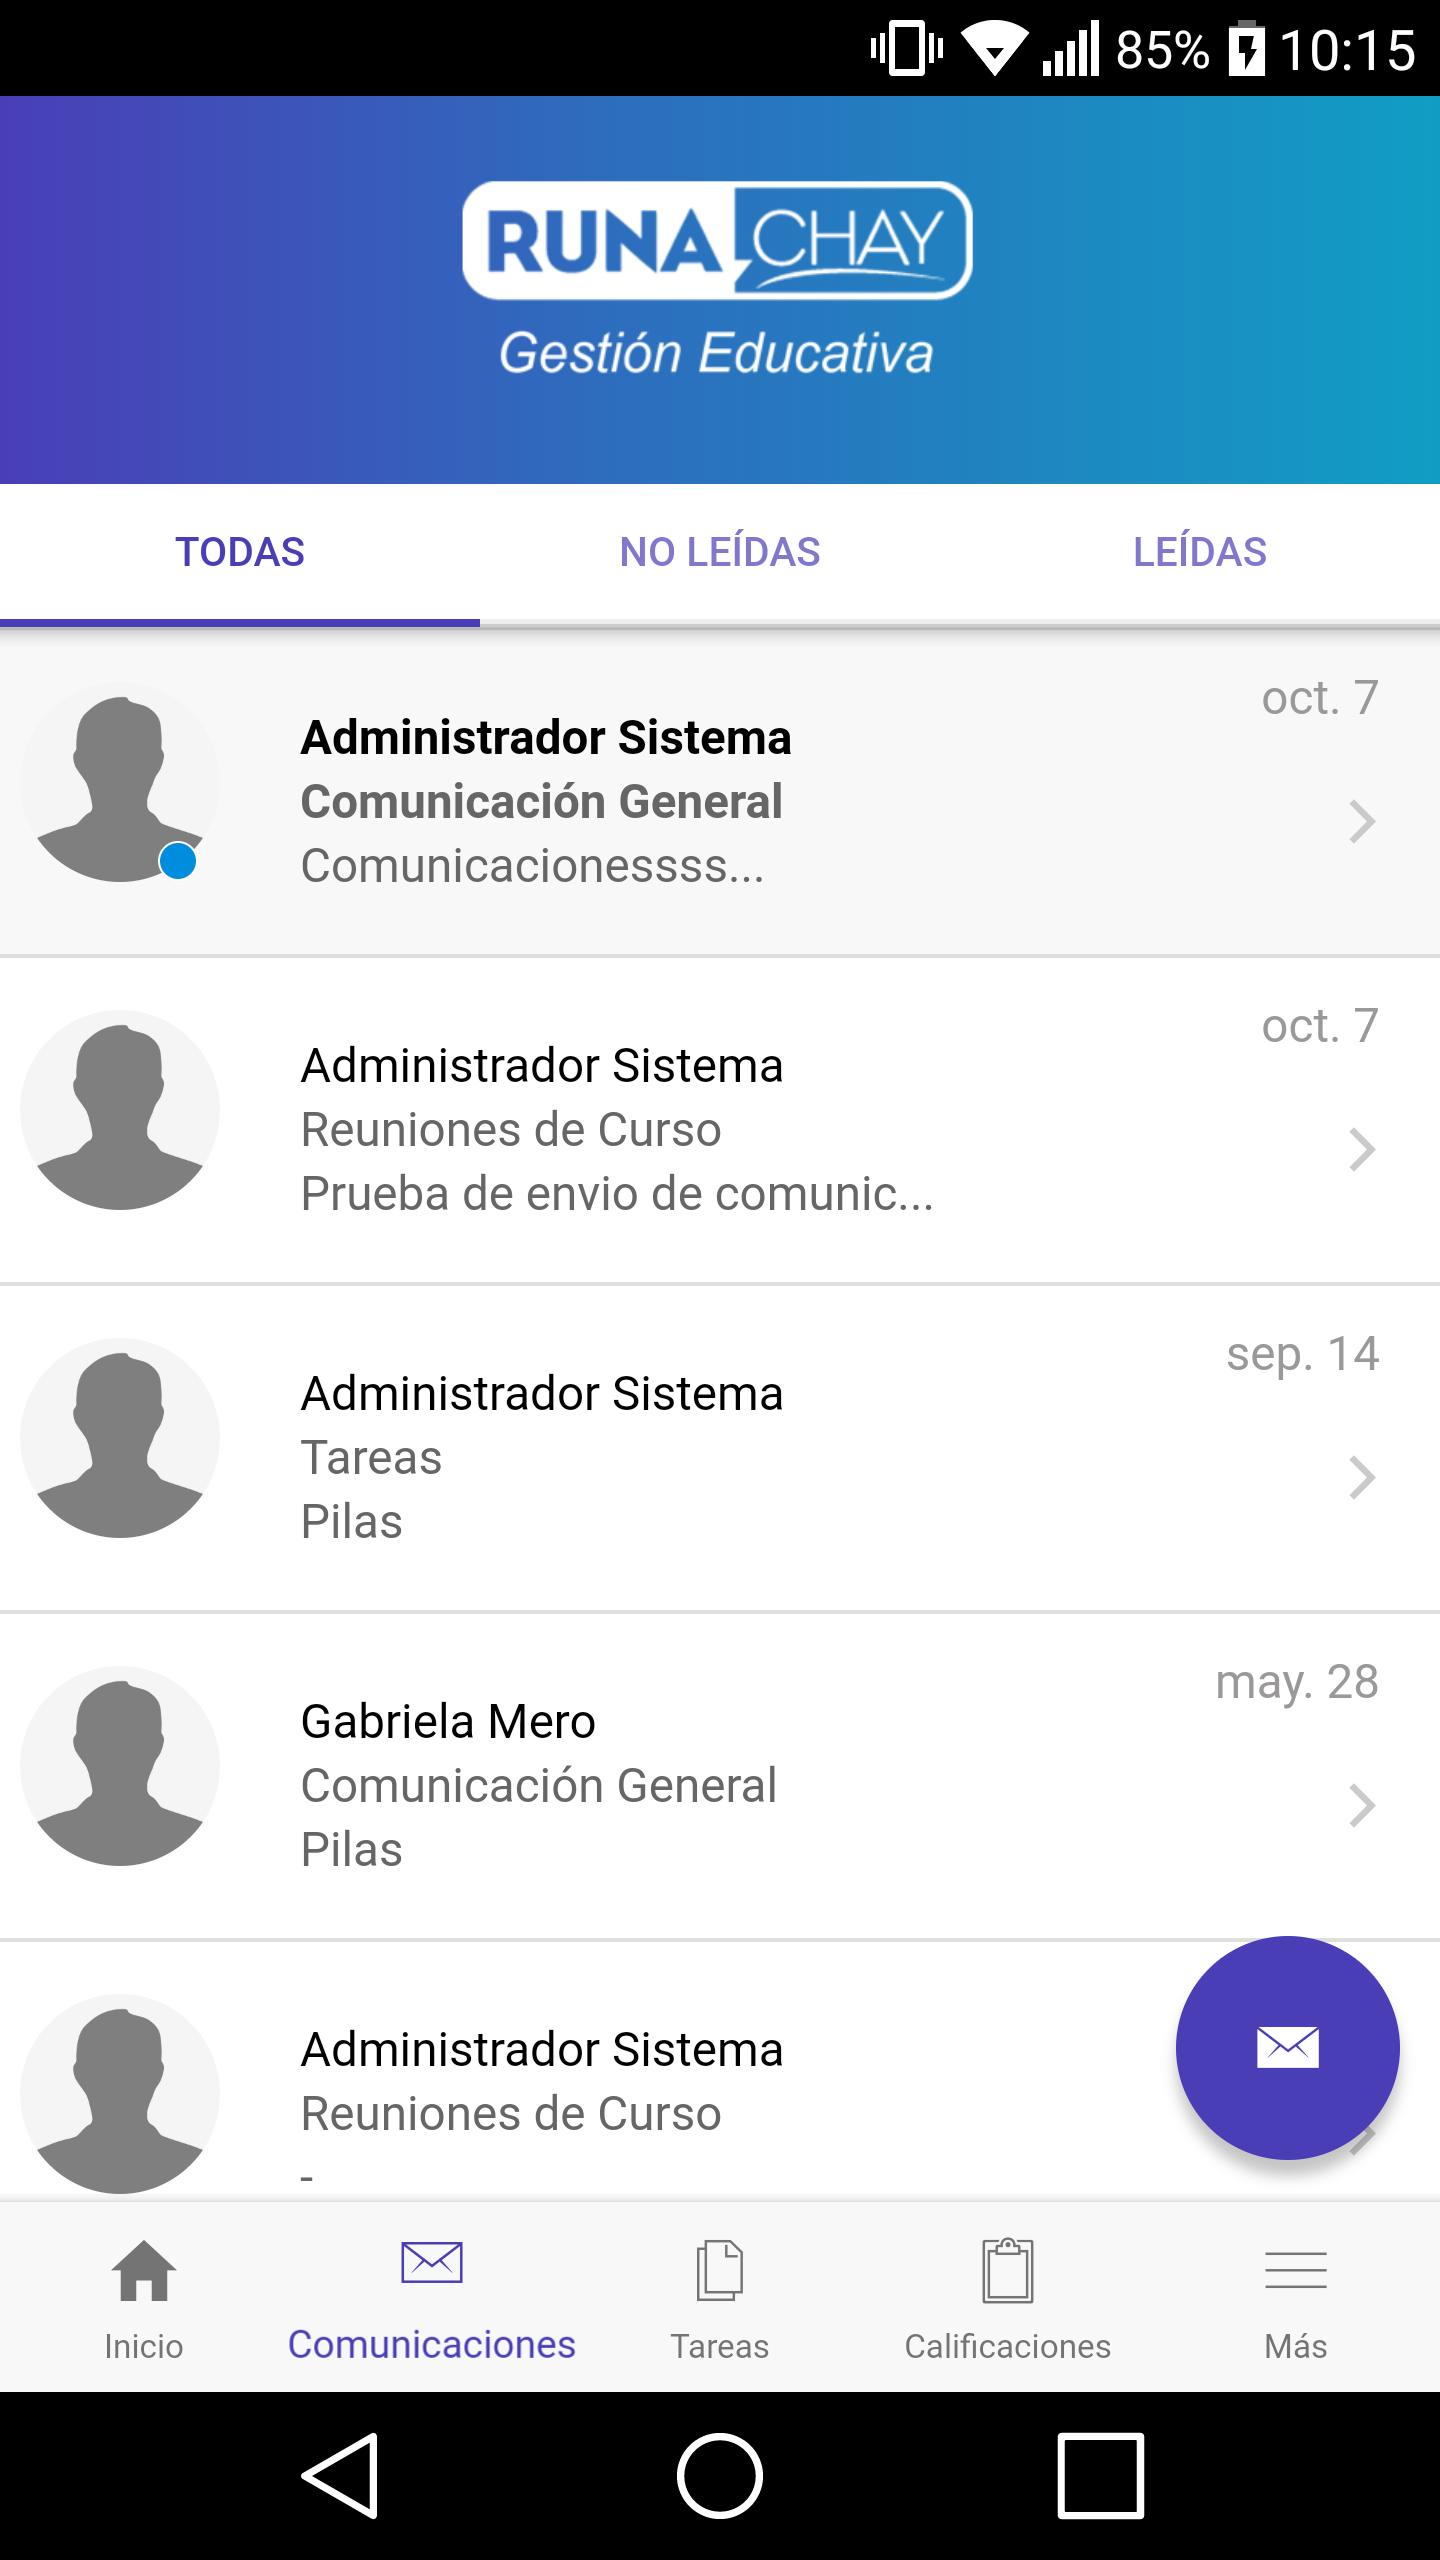Screen dimensions: 1440x2560
Task: Open chevron on Gabriela Mero message
Action: coord(1362,1806)
